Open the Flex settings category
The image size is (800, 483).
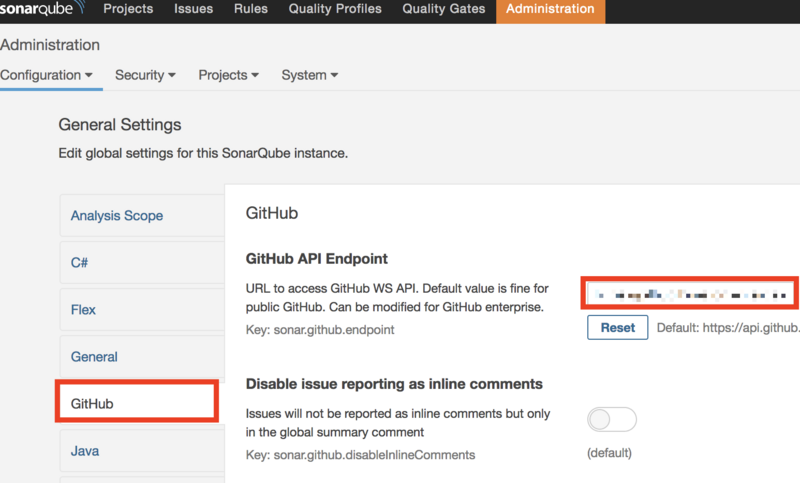click(142, 310)
